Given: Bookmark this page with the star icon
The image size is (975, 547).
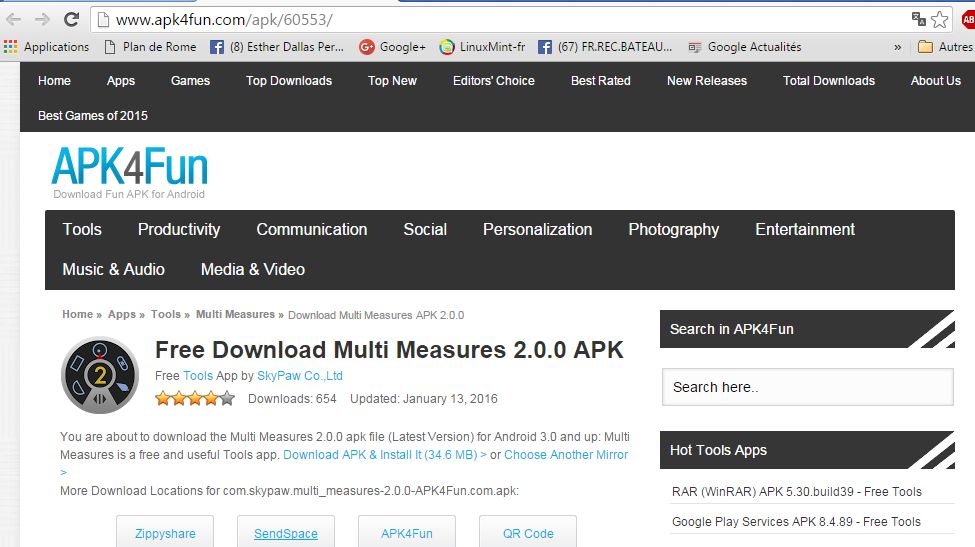Looking at the screenshot, I should coord(940,20).
